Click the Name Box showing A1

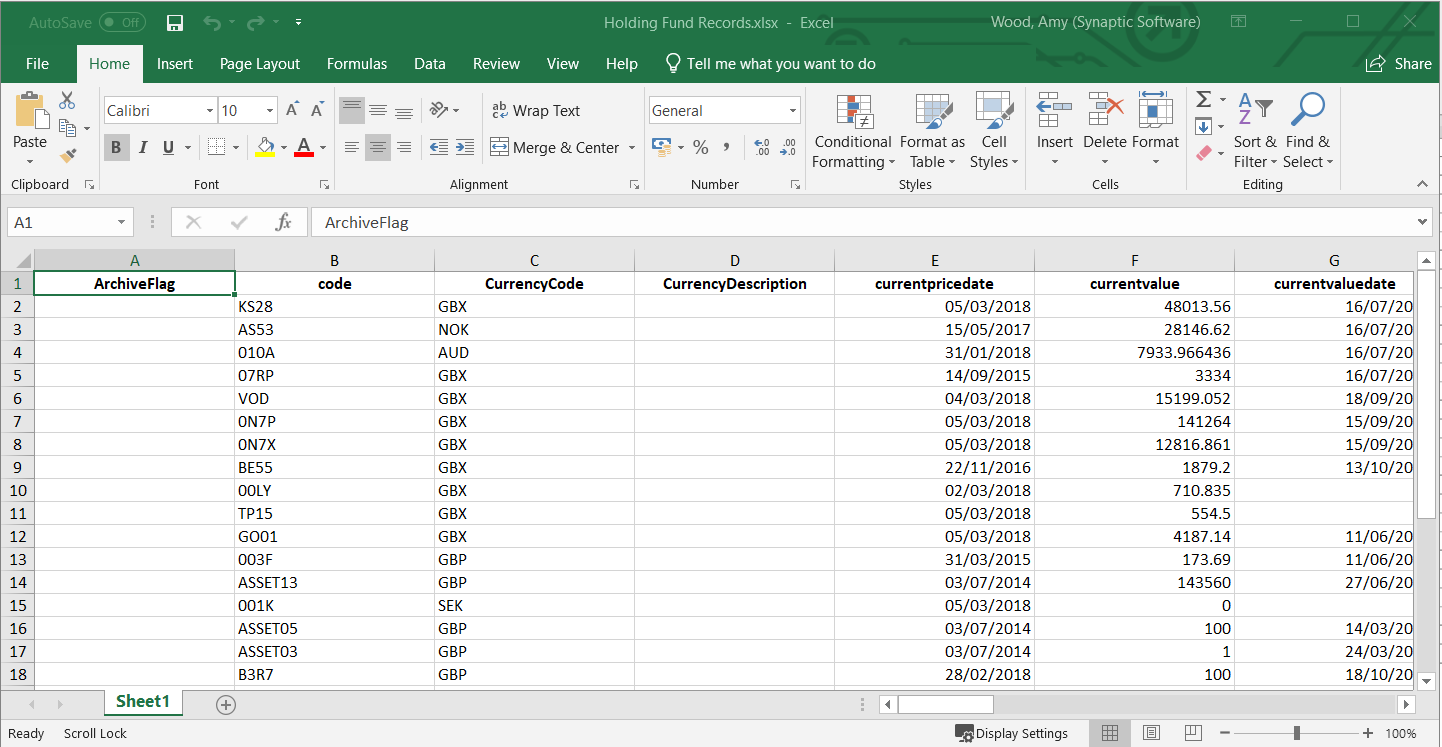tap(60, 222)
